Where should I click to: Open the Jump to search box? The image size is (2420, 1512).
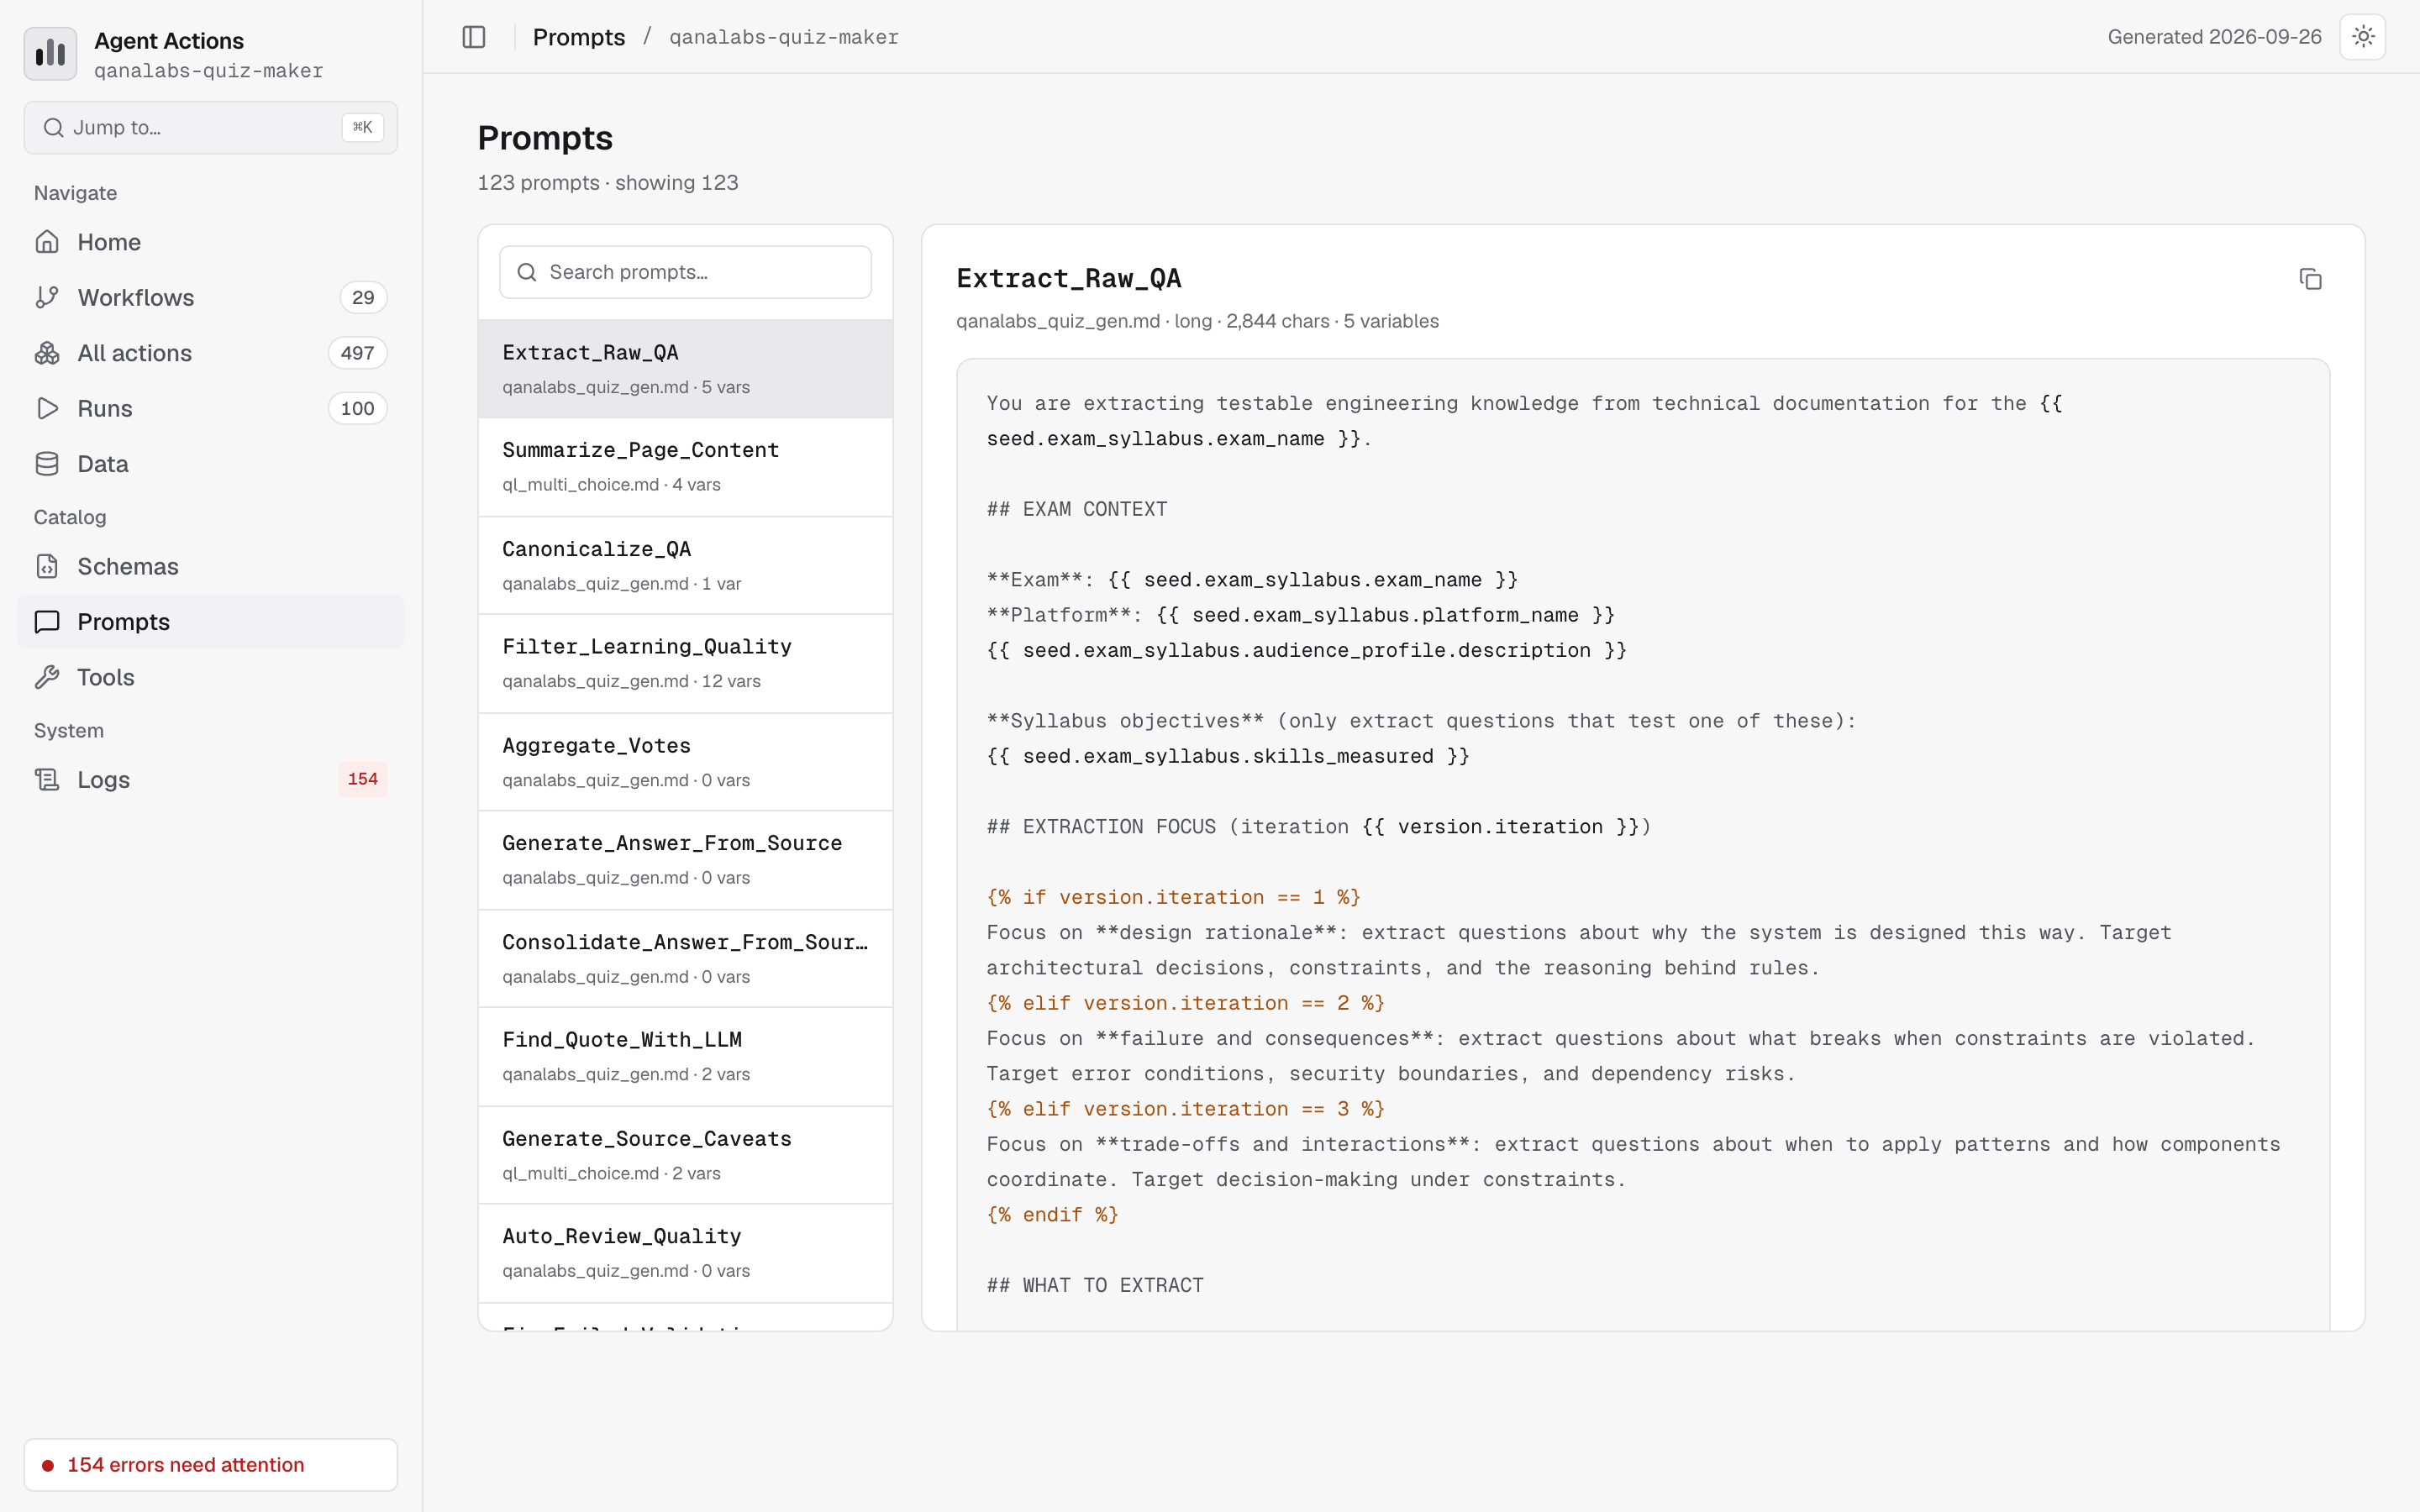(x=211, y=127)
